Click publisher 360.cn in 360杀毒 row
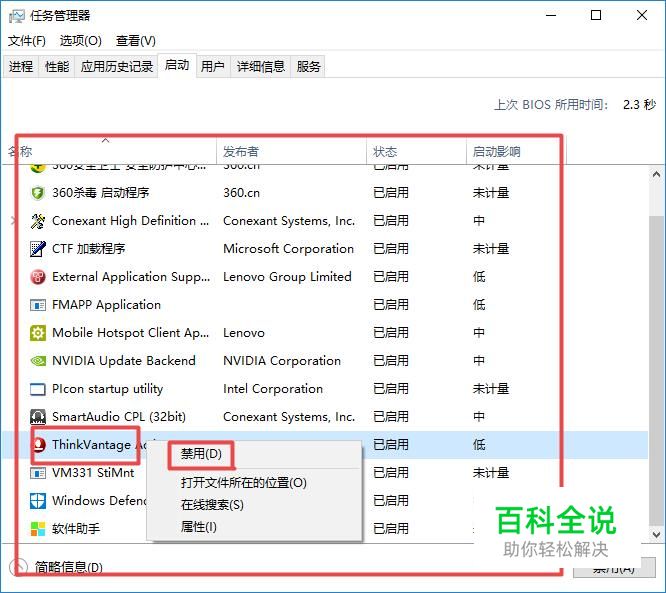Screen dimensions: 666x593 click(241, 193)
